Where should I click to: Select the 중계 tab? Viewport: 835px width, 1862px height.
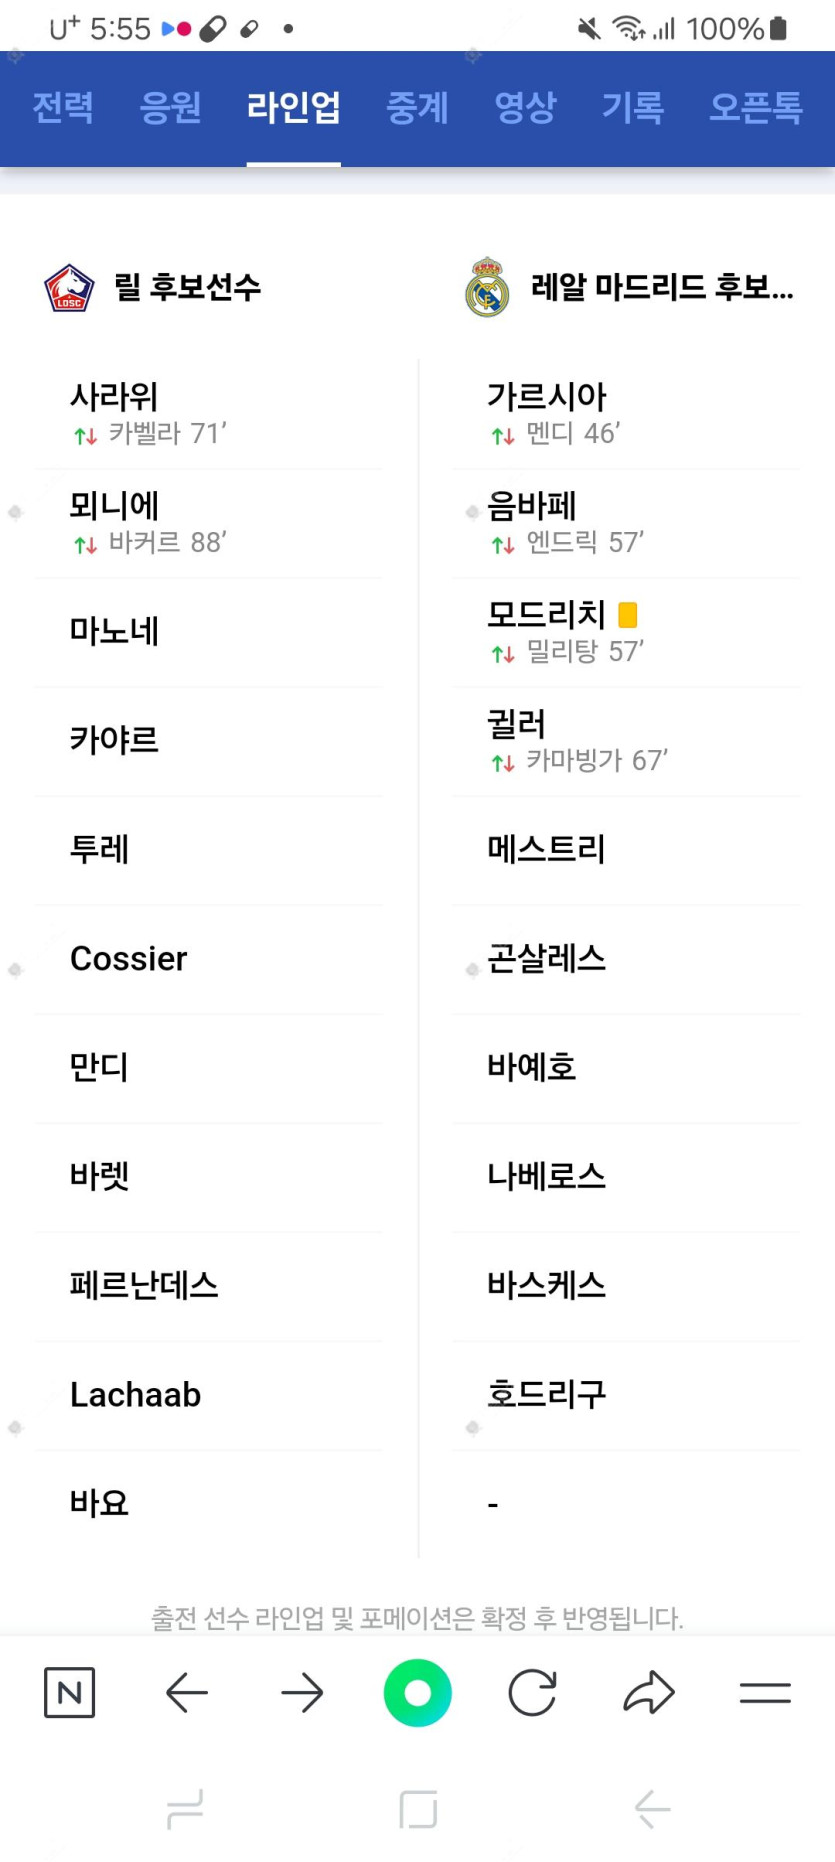pyautogui.click(x=417, y=108)
